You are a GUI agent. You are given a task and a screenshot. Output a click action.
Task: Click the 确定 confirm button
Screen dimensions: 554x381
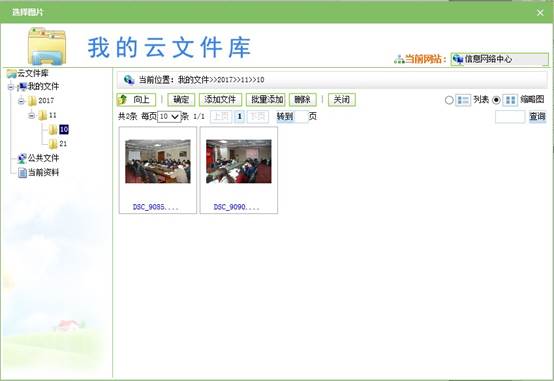click(x=181, y=100)
